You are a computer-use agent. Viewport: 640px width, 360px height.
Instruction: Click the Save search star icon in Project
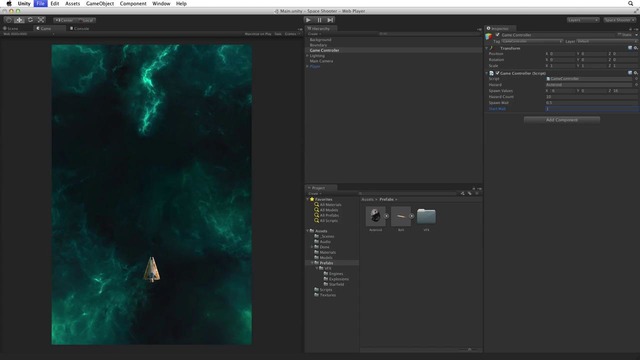click(x=477, y=193)
